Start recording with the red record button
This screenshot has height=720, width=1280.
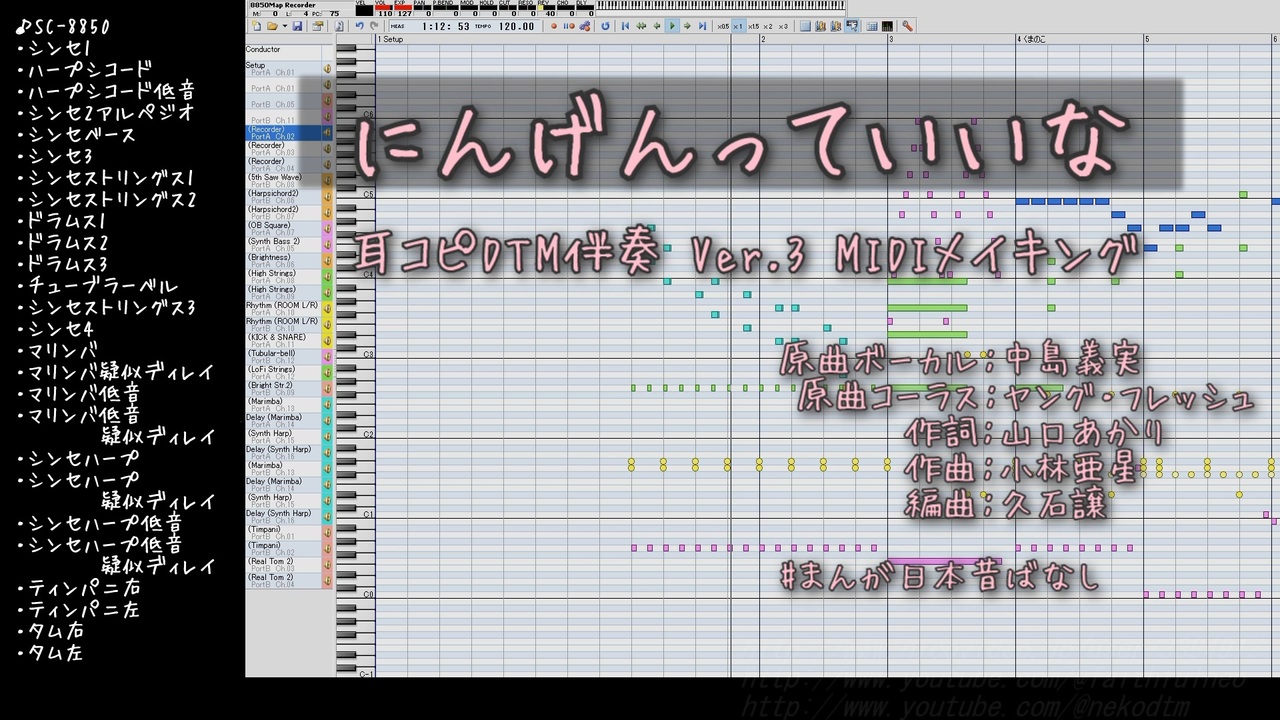[x=554, y=26]
